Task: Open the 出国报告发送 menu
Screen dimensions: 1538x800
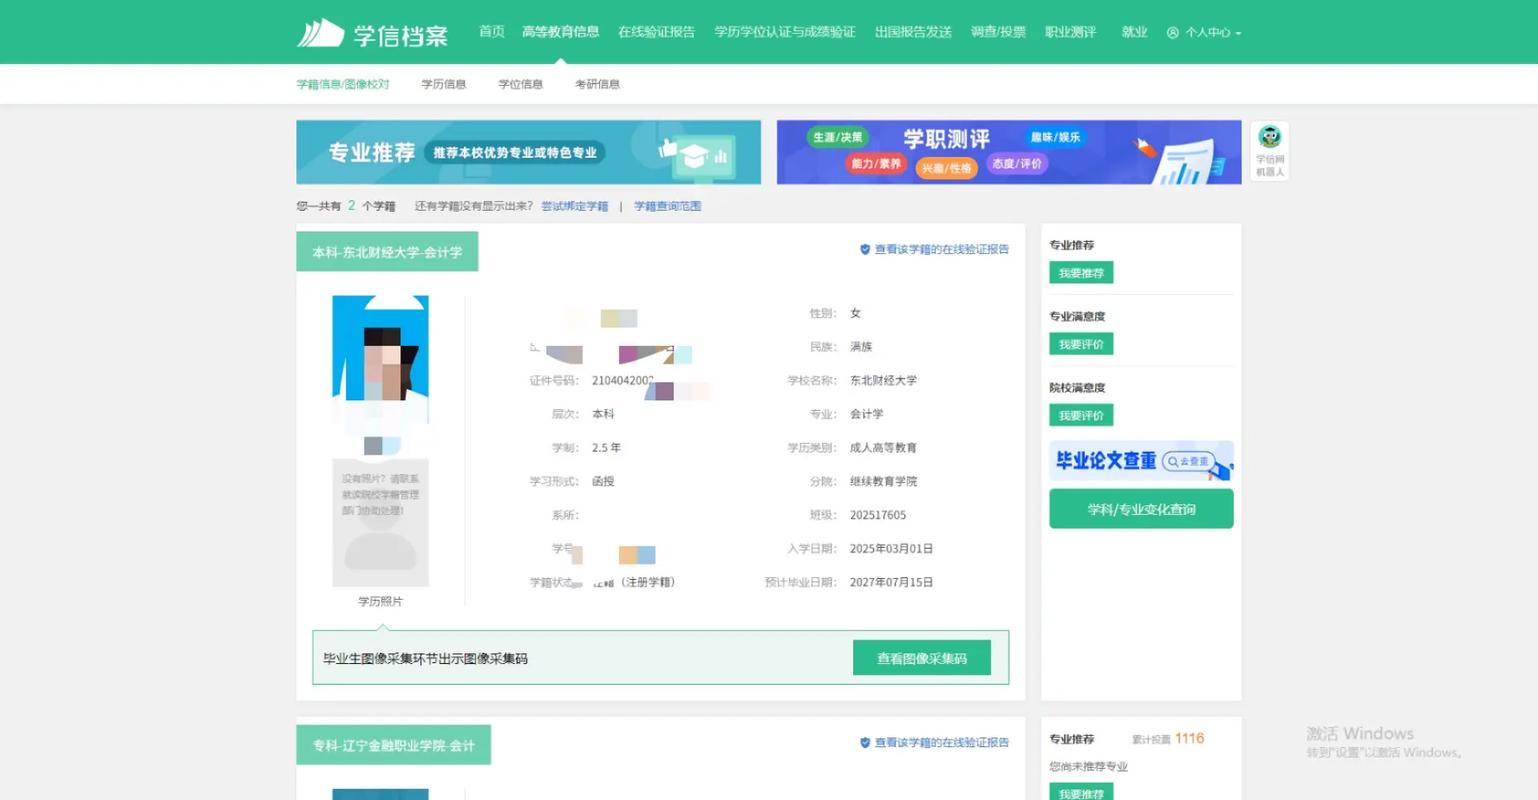Action: pos(913,32)
